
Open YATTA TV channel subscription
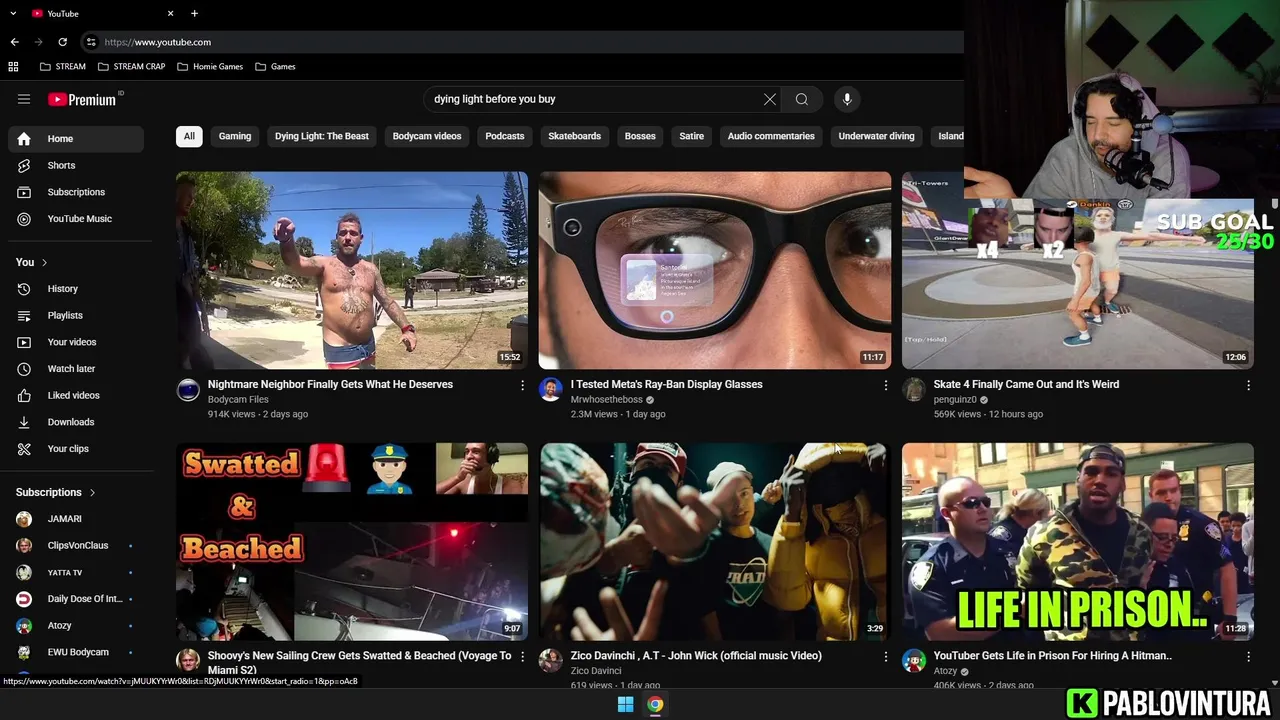(76, 572)
